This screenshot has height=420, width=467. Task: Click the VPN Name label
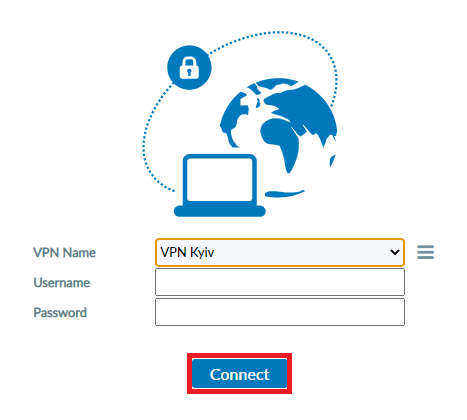(64, 253)
